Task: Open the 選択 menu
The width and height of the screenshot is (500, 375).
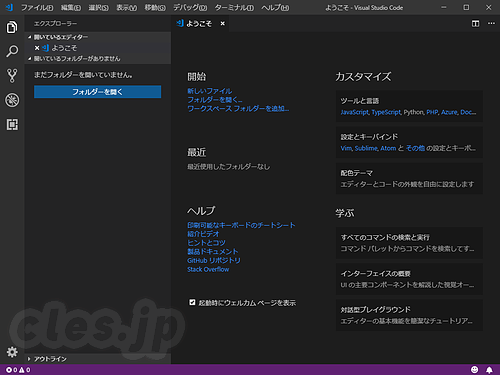Action: pyautogui.click(x=98, y=7)
